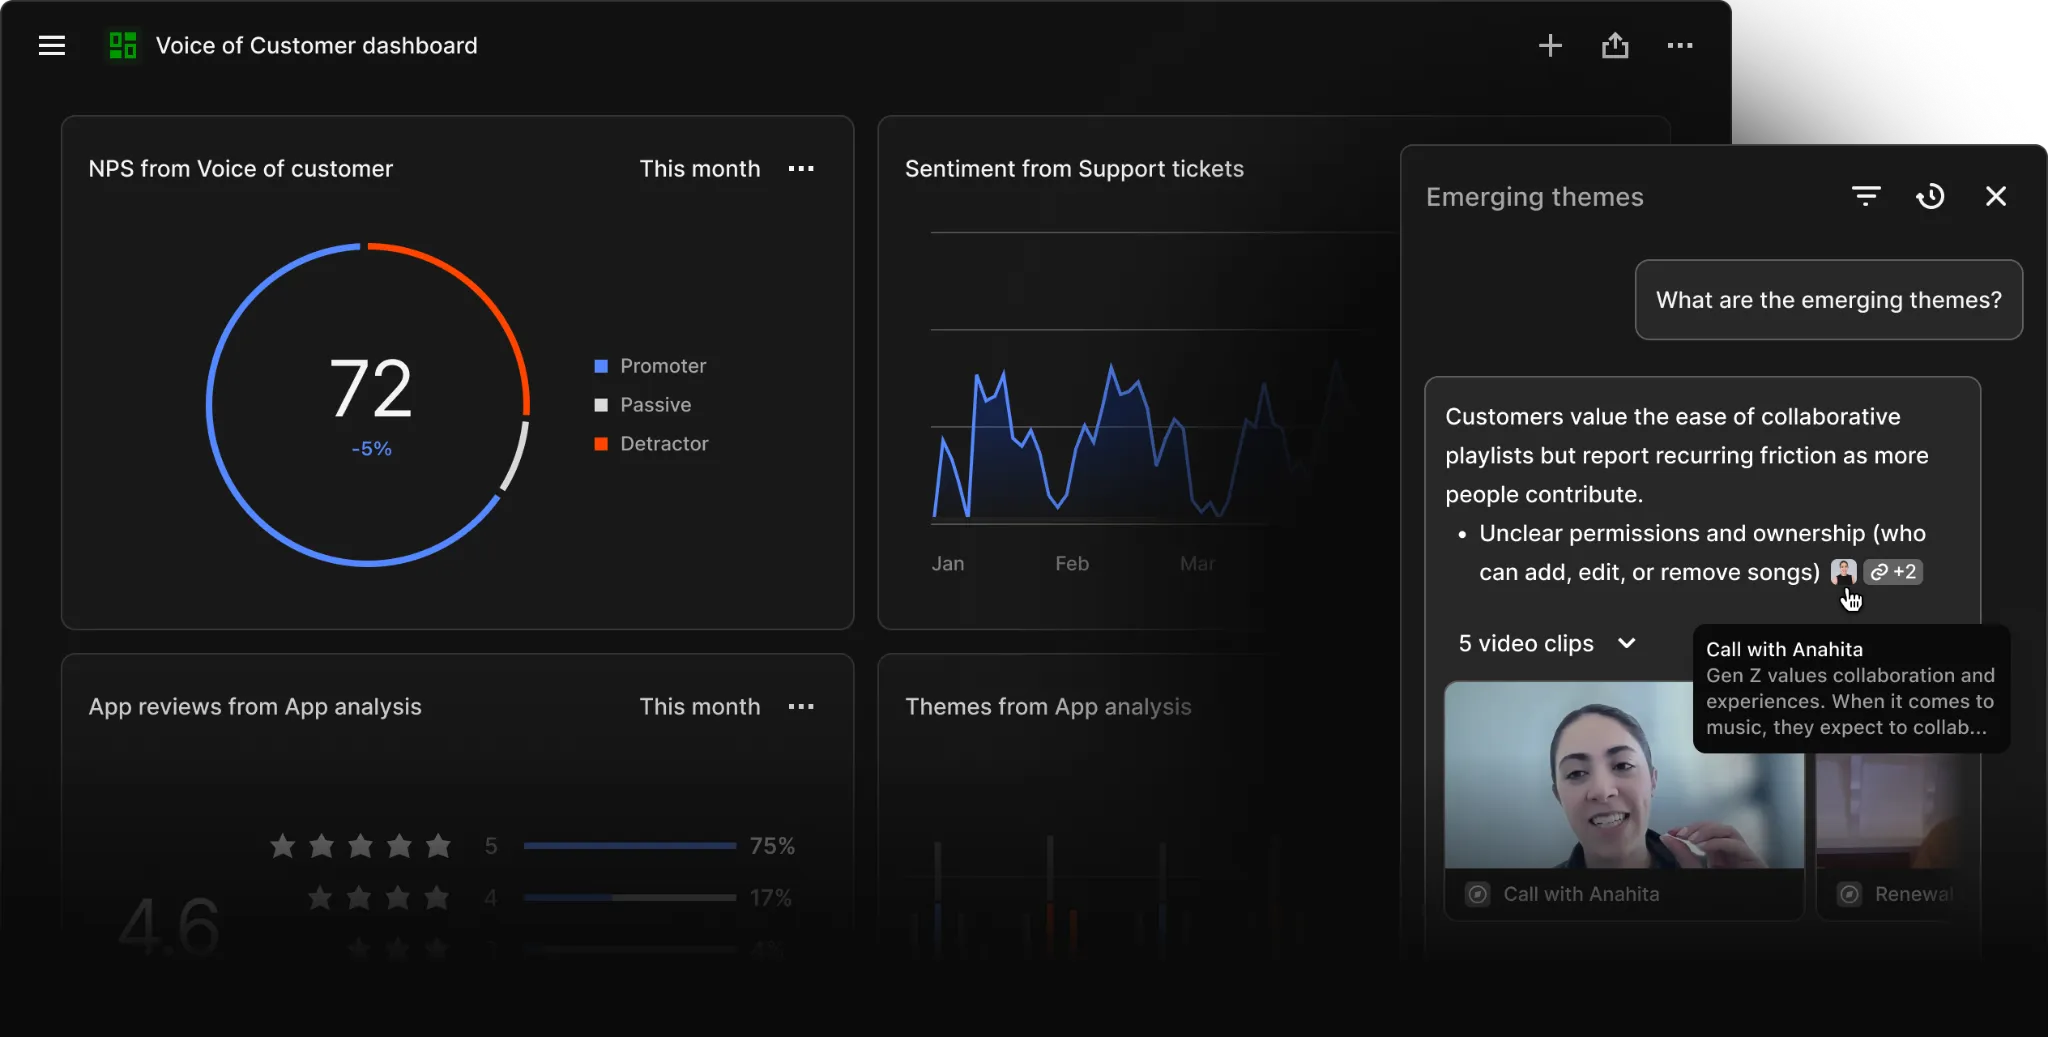Open filter options in Emerging themes
Screen dimensions: 2048x1037
click(1866, 196)
